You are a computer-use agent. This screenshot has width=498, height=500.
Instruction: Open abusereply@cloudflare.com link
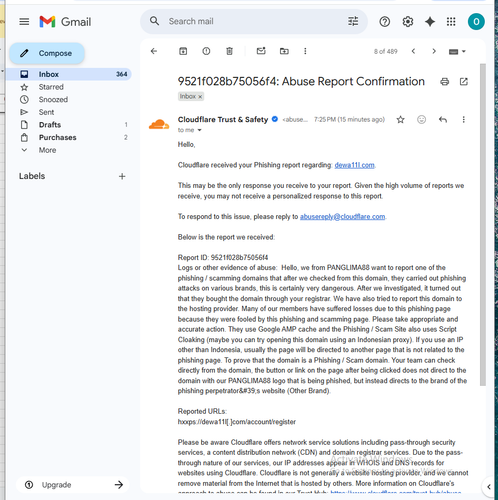[342, 217]
